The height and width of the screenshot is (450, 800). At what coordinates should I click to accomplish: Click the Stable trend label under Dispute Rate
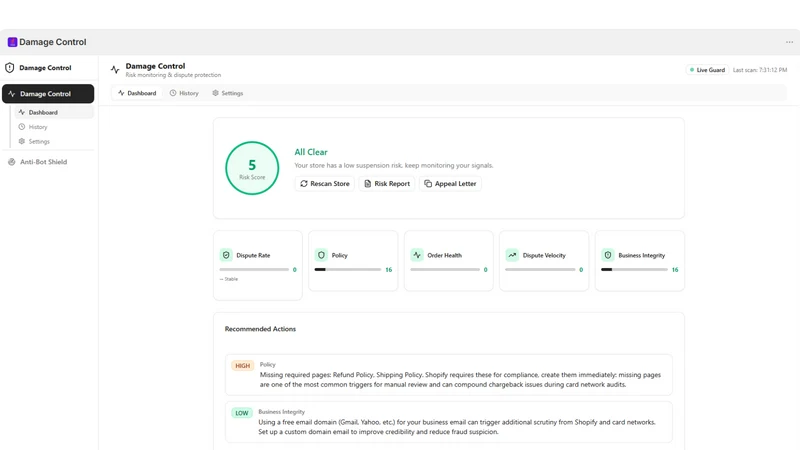tap(229, 279)
